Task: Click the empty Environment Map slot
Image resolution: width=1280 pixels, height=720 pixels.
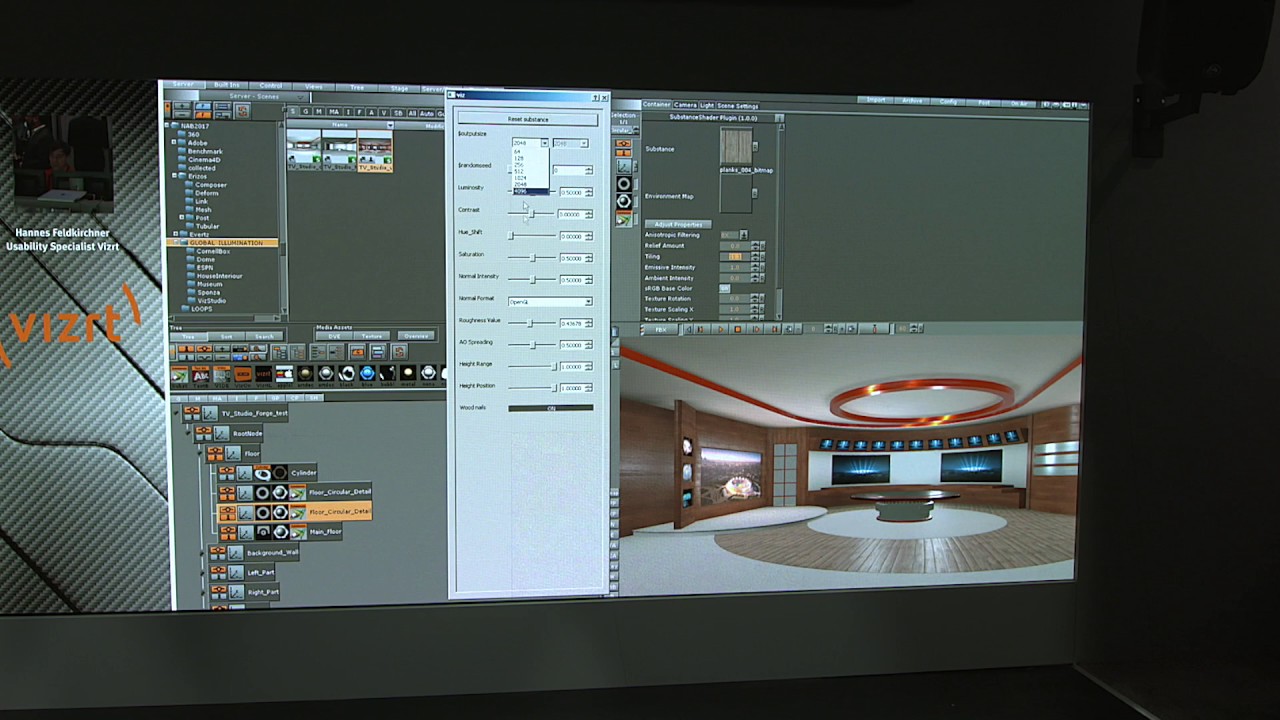Action: (x=736, y=194)
